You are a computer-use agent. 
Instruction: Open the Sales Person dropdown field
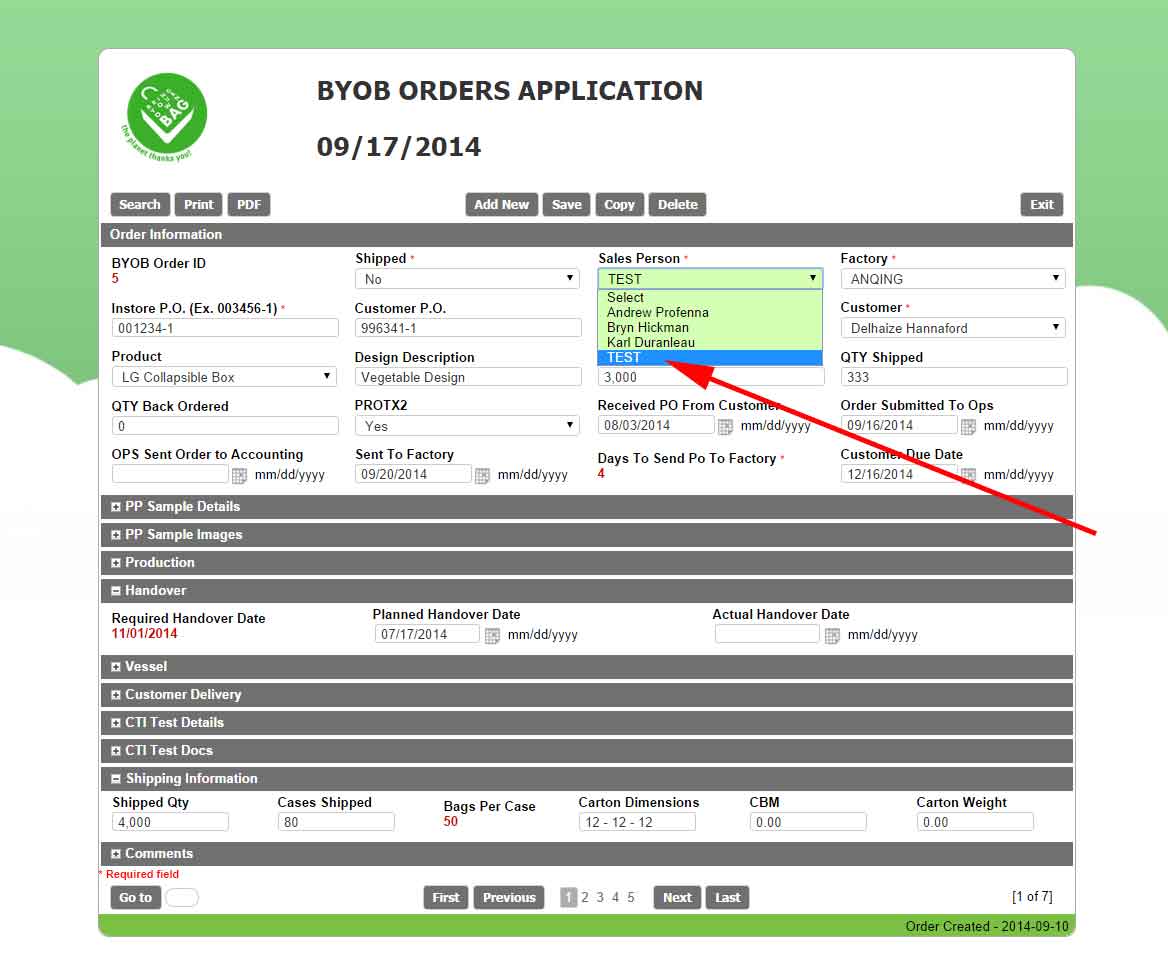coord(710,279)
